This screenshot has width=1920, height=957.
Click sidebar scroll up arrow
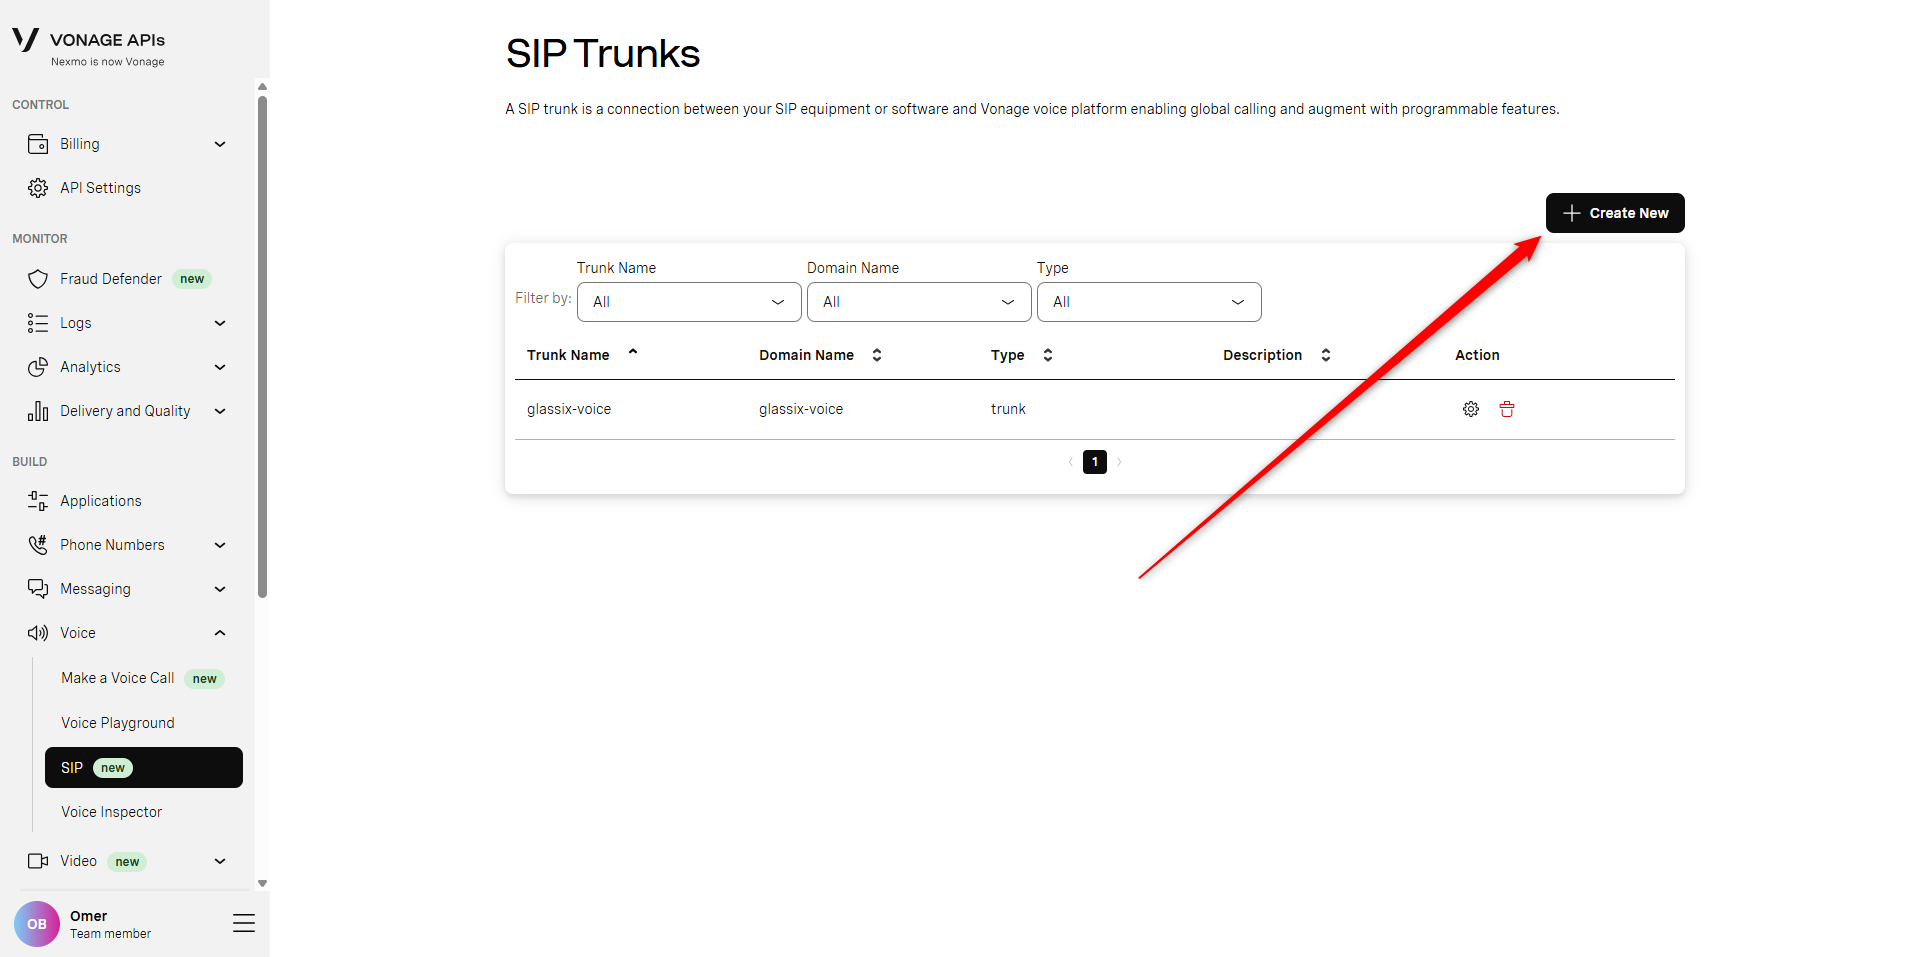click(x=262, y=86)
